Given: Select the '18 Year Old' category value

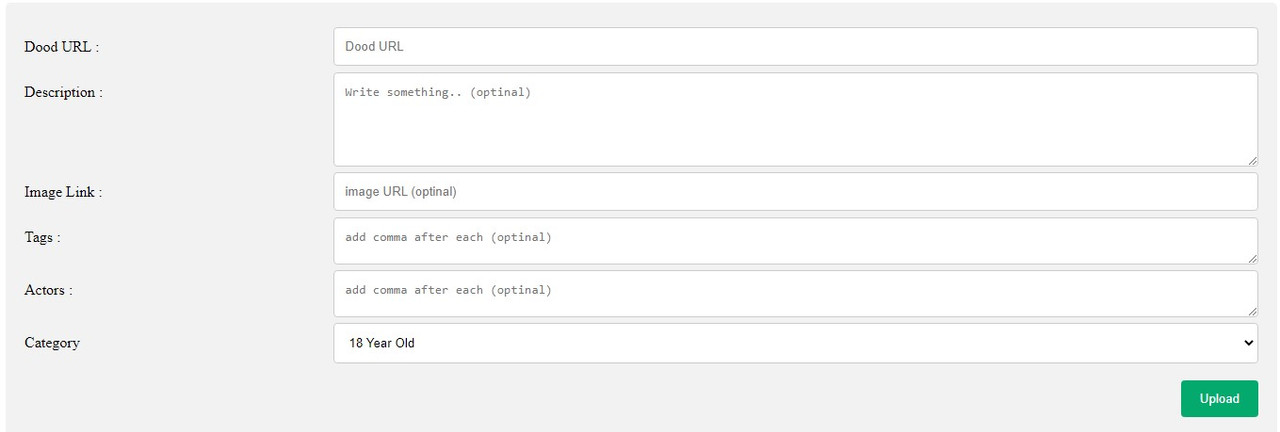Looking at the screenshot, I should [x=382, y=343].
